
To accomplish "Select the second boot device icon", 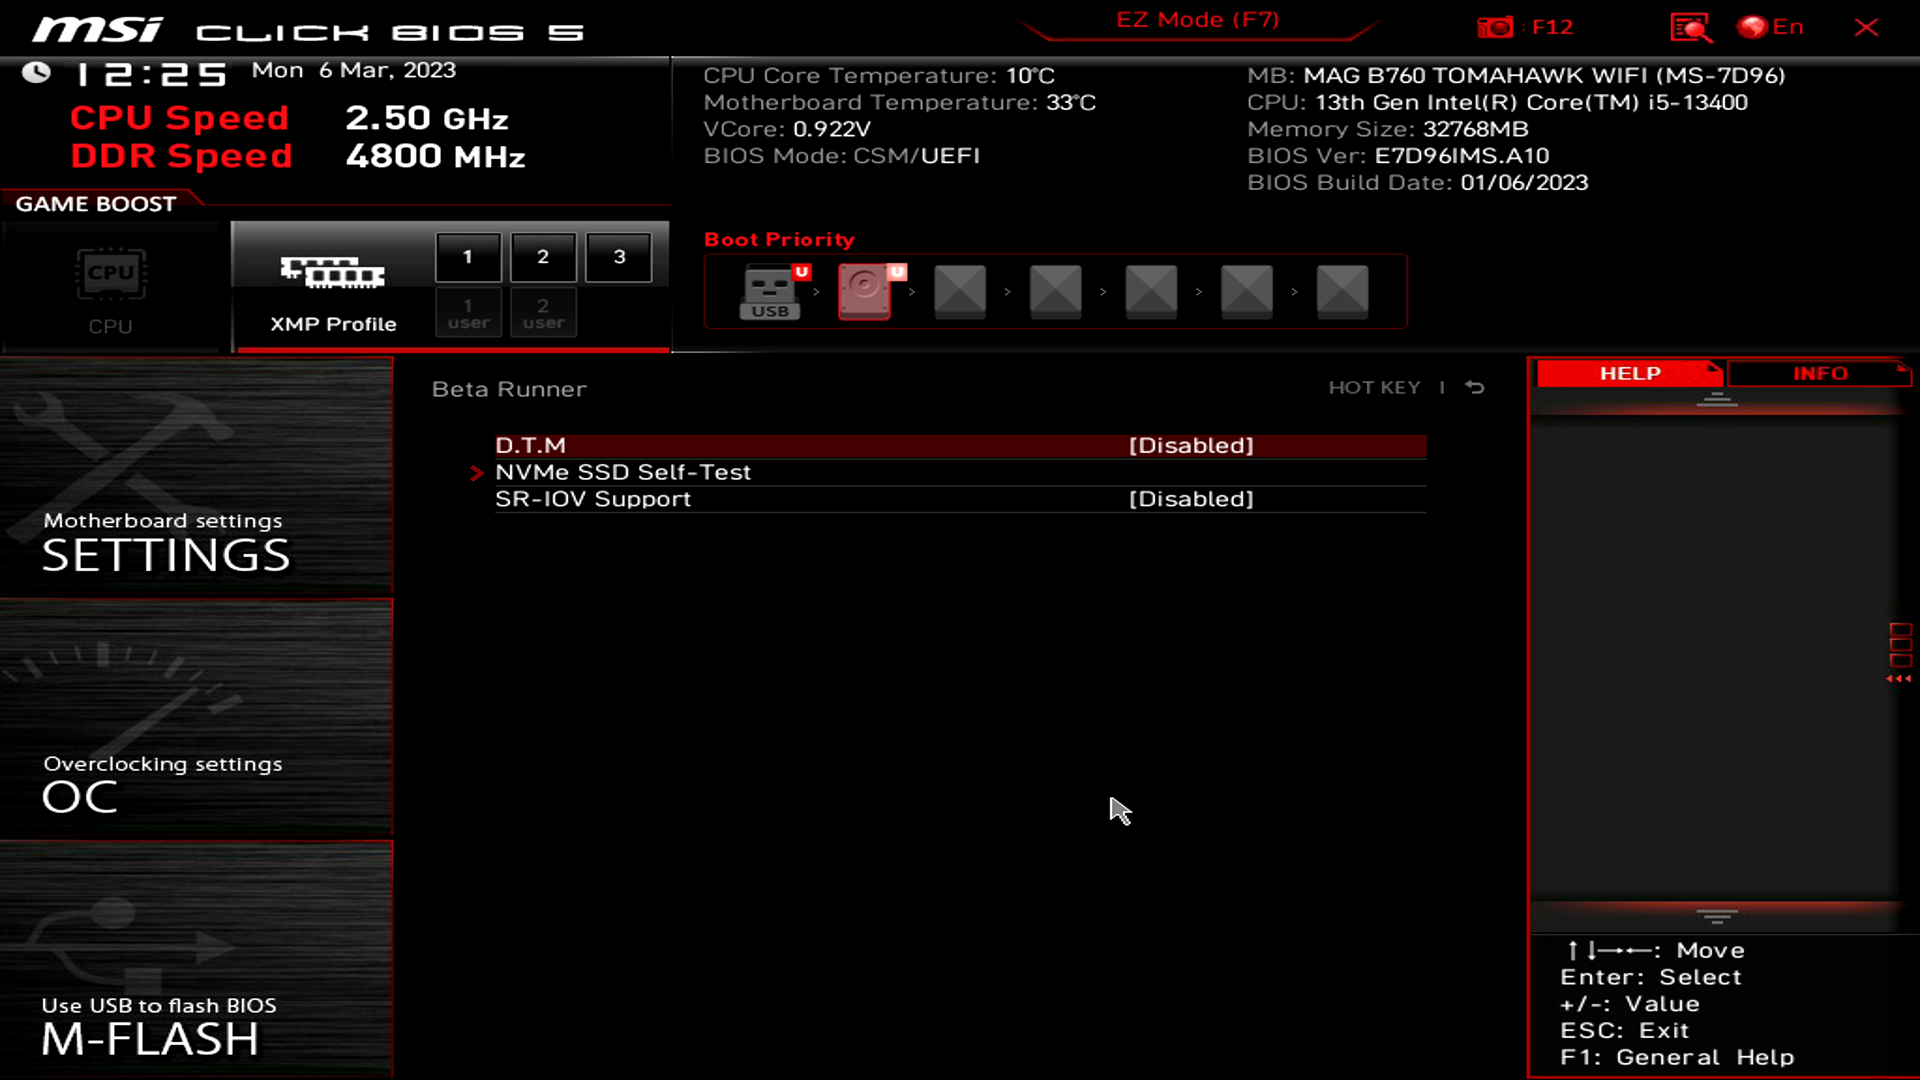I will (864, 290).
